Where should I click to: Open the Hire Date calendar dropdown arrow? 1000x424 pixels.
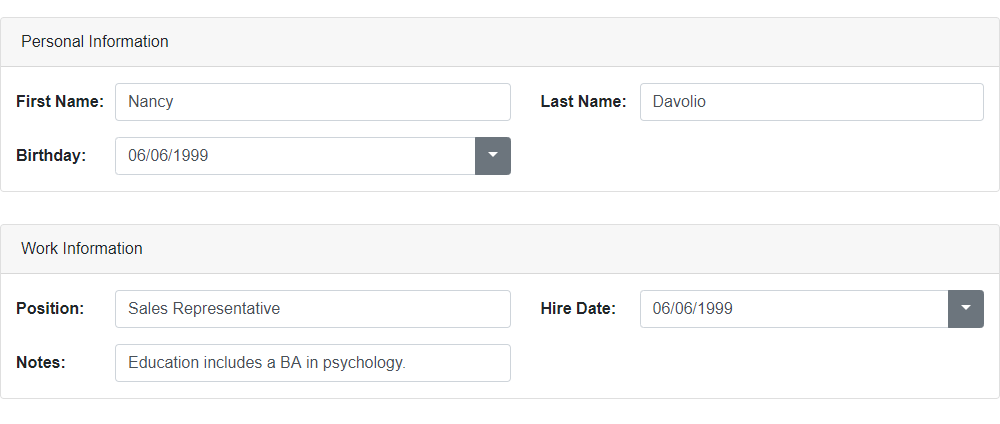point(966,309)
